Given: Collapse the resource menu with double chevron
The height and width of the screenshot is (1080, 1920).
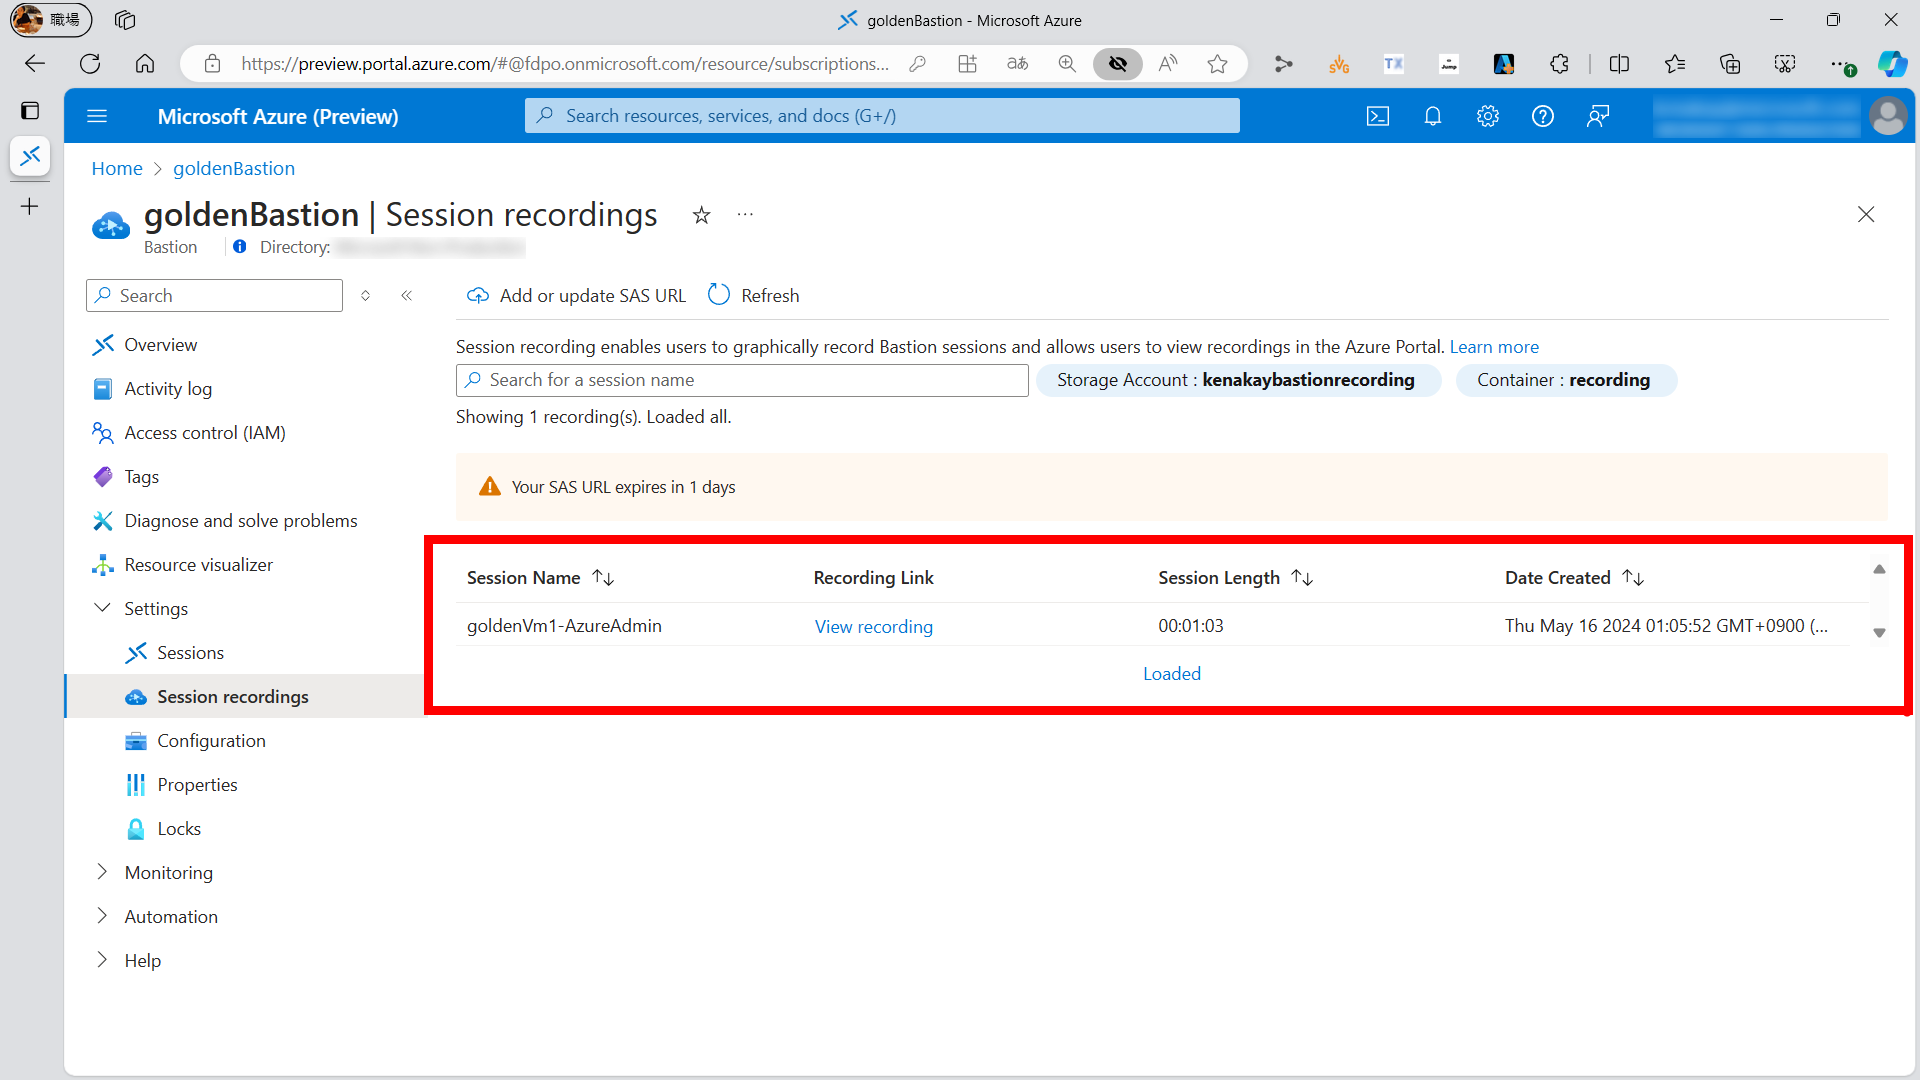Looking at the screenshot, I should pyautogui.click(x=407, y=296).
